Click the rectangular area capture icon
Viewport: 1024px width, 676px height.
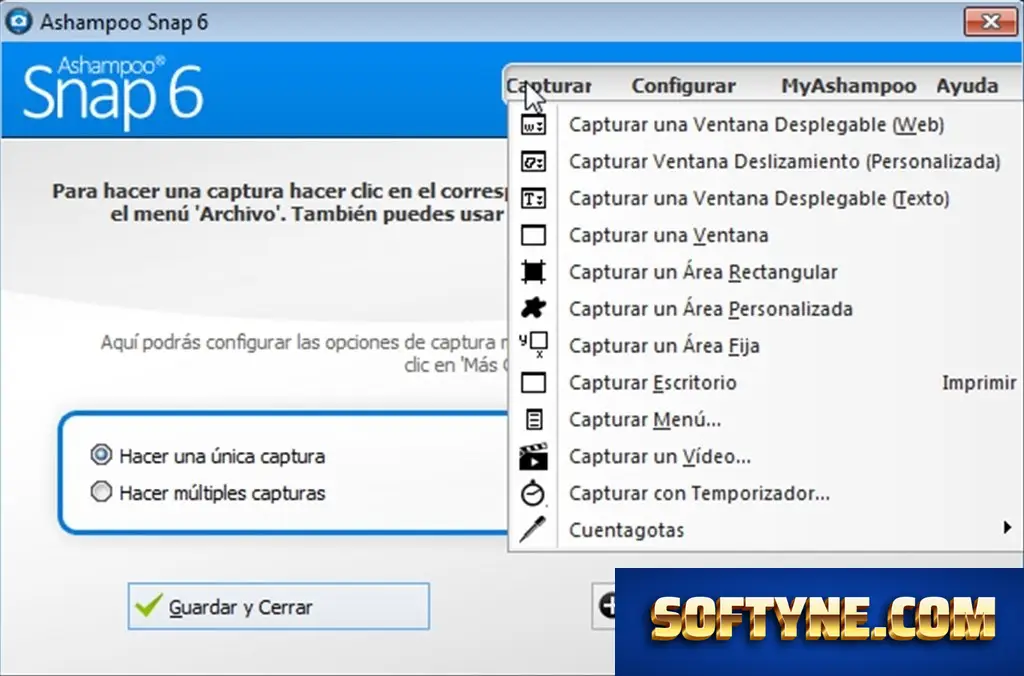click(533, 272)
